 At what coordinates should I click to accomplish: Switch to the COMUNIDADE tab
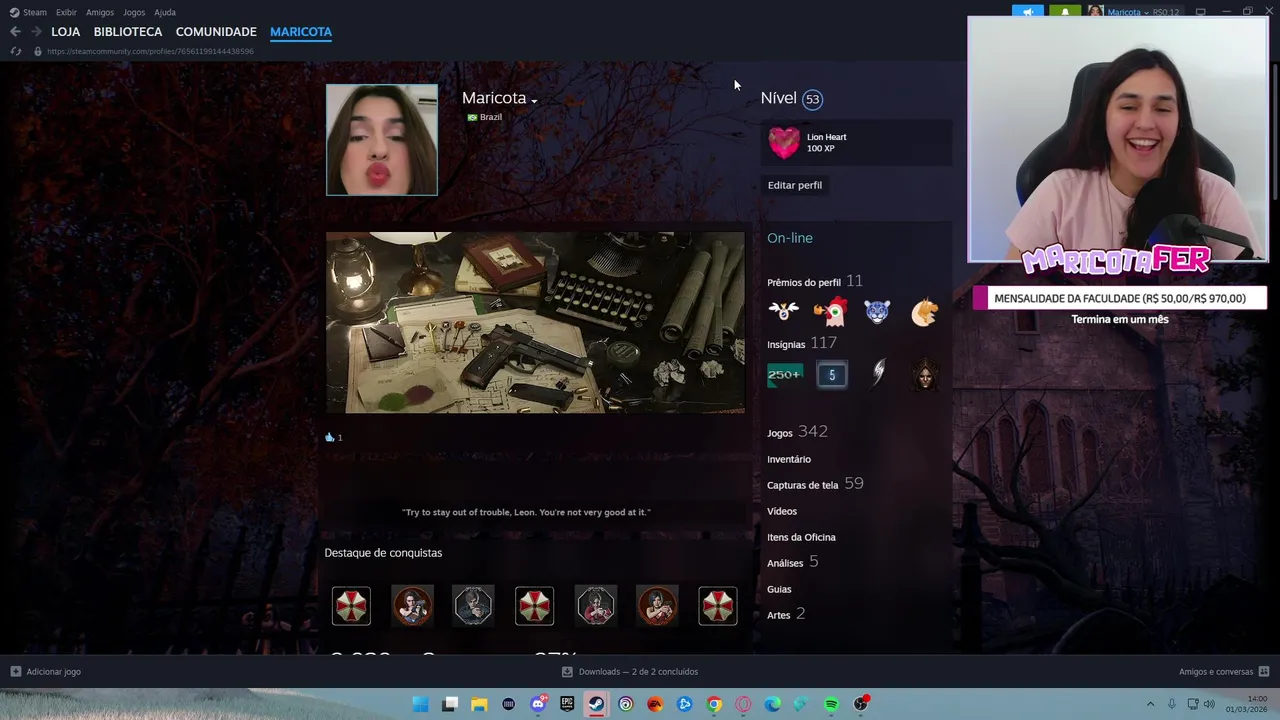[216, 32]
